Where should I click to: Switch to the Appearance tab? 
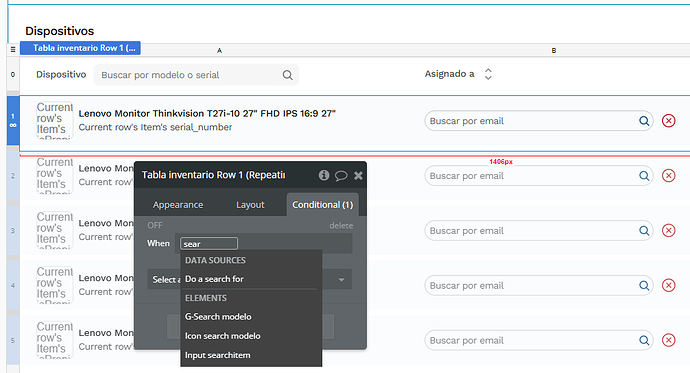click(178, 205)
